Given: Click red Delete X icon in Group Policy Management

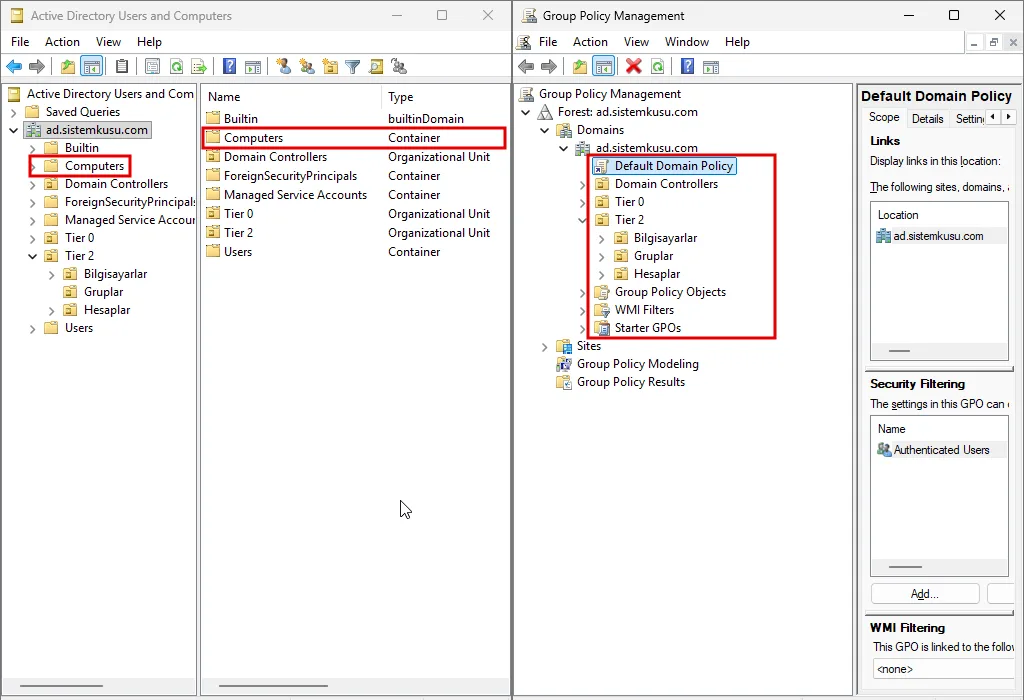Looking at the screenshot, I should click(633, 66).
